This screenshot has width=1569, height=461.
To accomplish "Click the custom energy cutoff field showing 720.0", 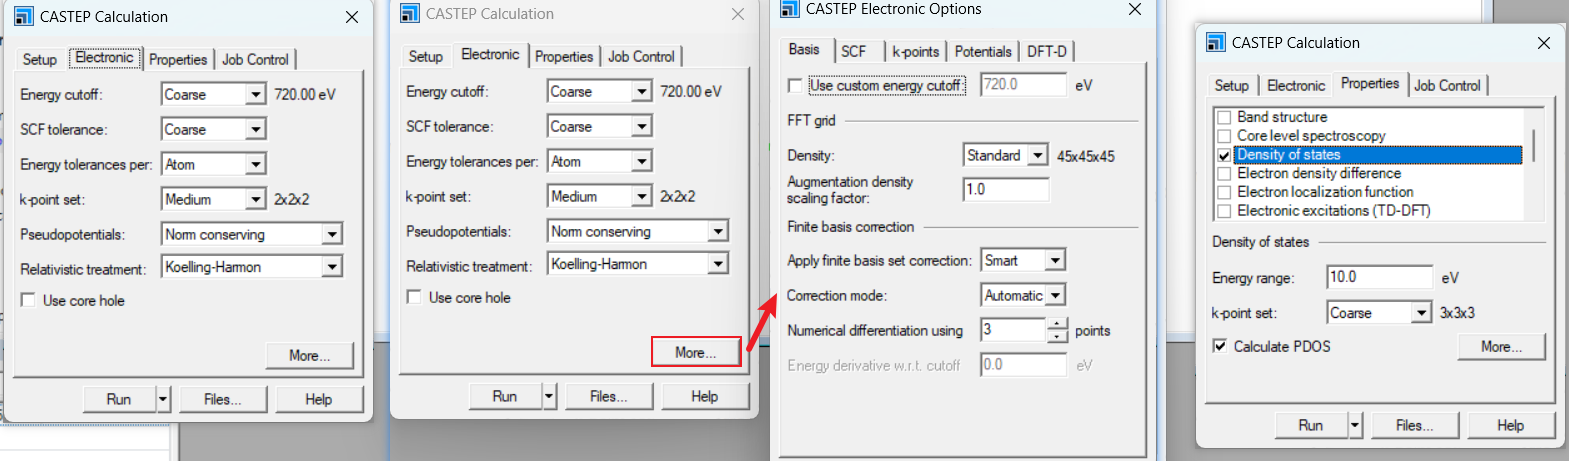I will click(x=1023, y=85).
